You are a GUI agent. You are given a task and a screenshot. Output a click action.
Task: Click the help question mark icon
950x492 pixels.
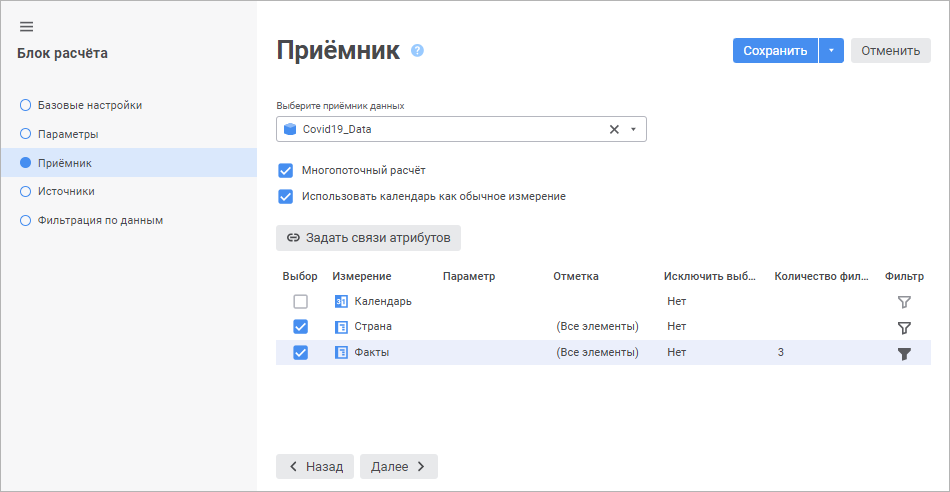[417, 50]
